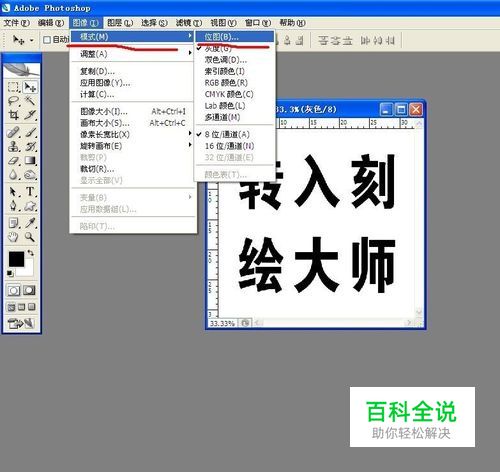Choose CMYK 颜色(C) mode
The height and width of the screenshot is (472, 500).
(x=235, y=94)
